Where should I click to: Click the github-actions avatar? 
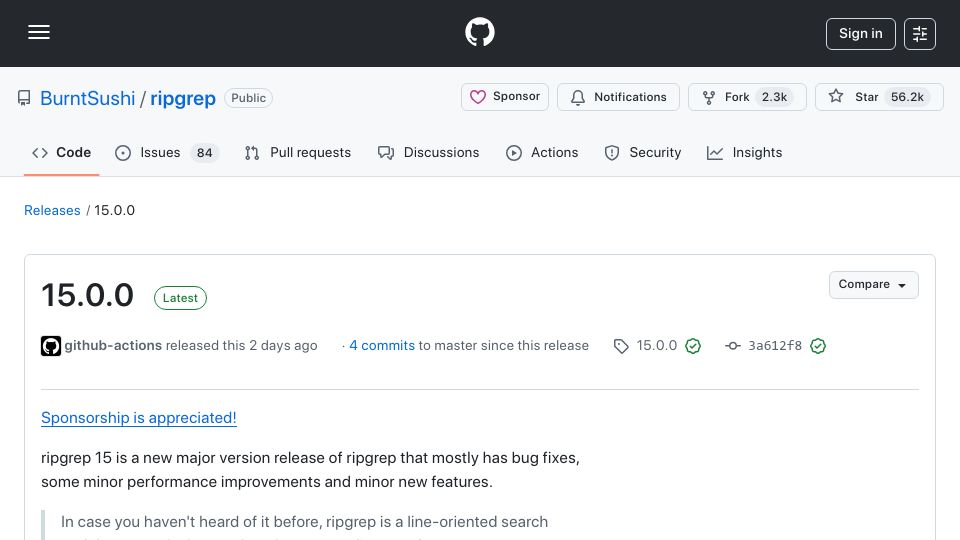coord(51,346)
